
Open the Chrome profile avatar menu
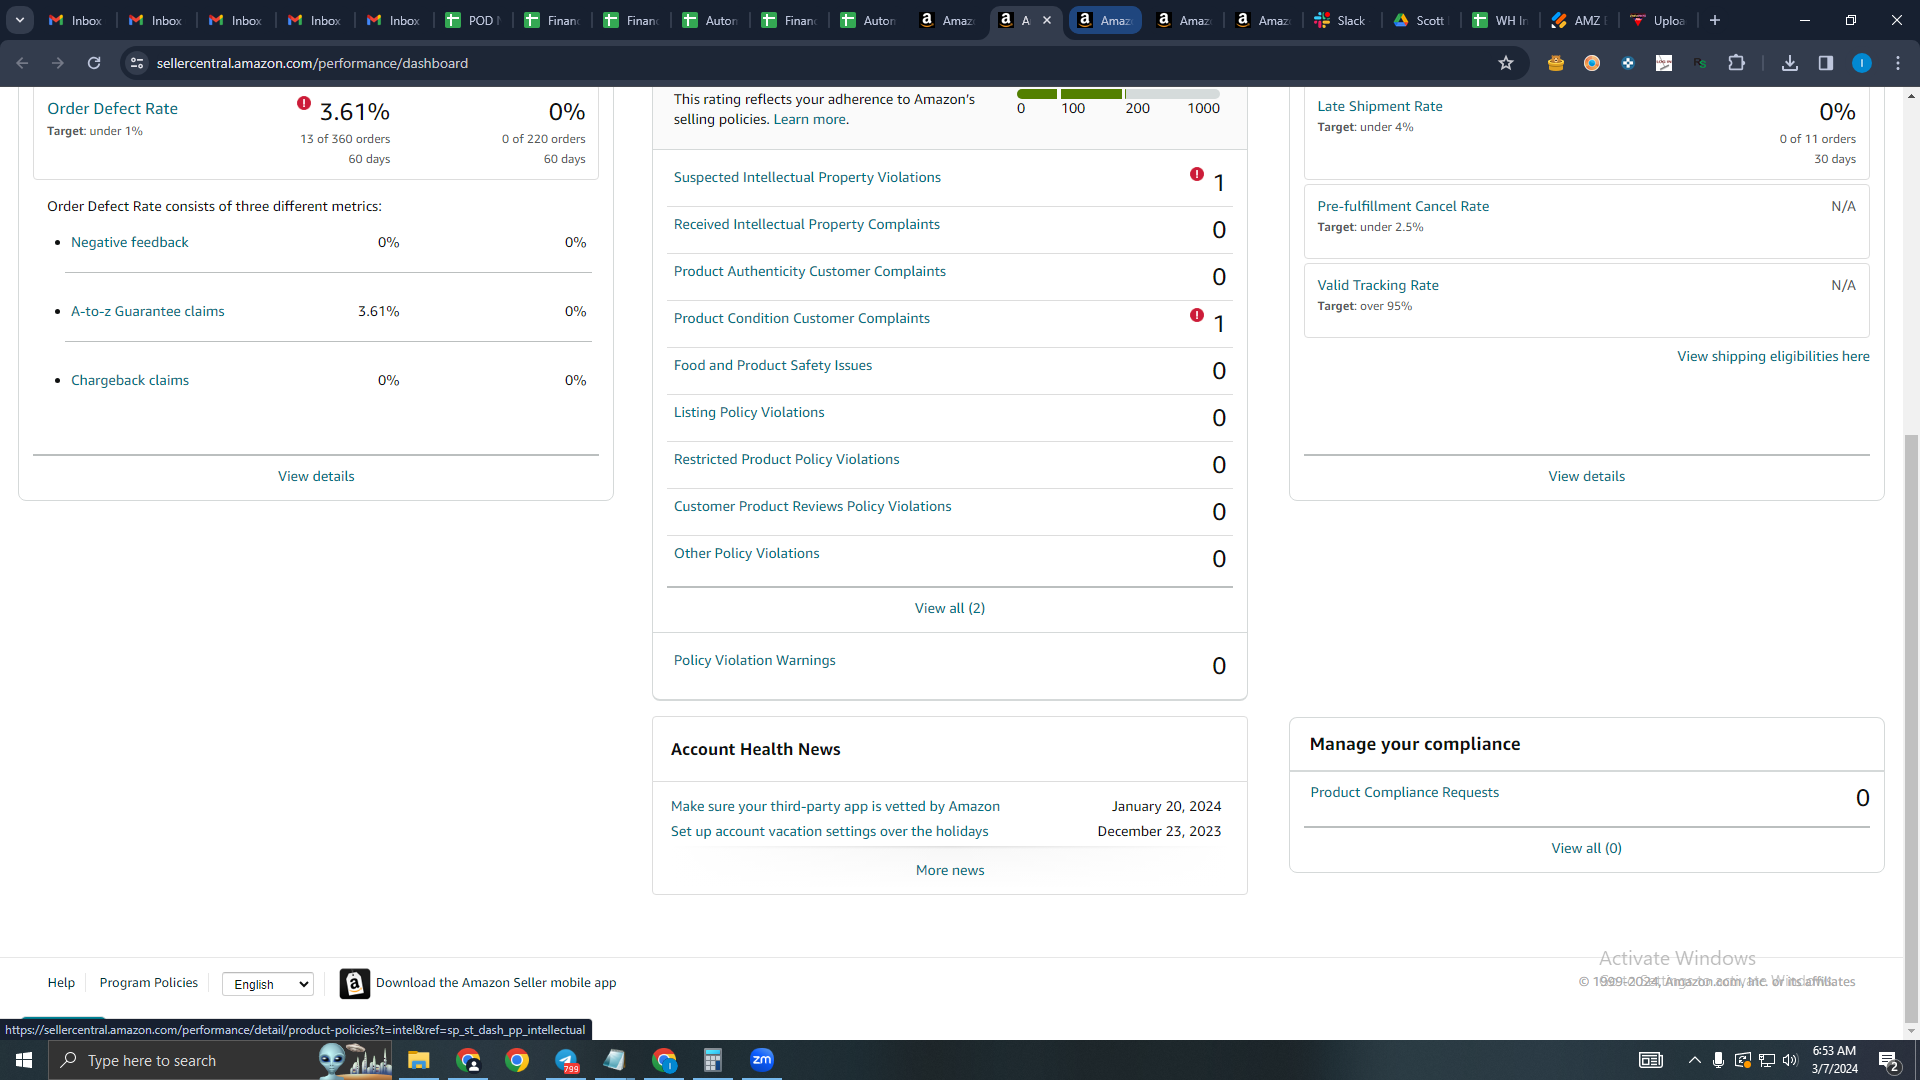(x=1862, y=63)
